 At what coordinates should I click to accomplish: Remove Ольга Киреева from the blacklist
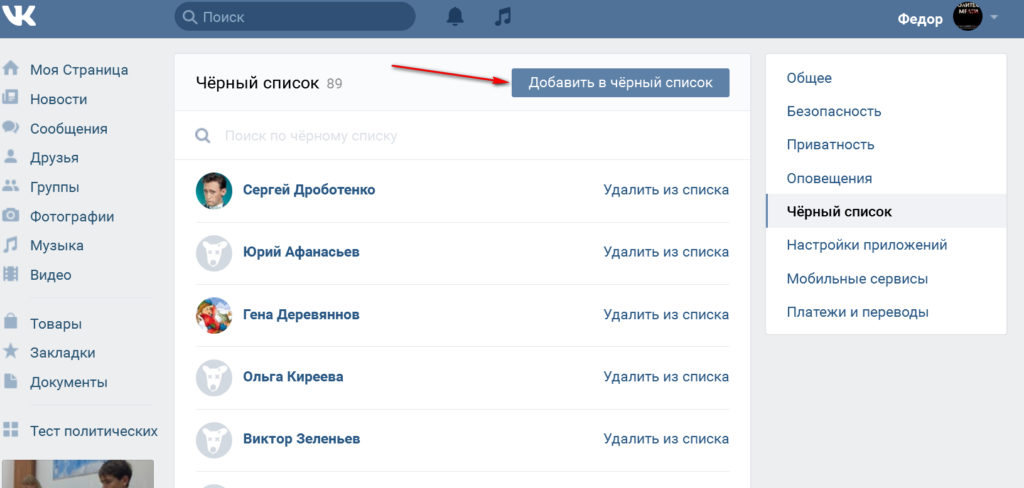(666, 377)
